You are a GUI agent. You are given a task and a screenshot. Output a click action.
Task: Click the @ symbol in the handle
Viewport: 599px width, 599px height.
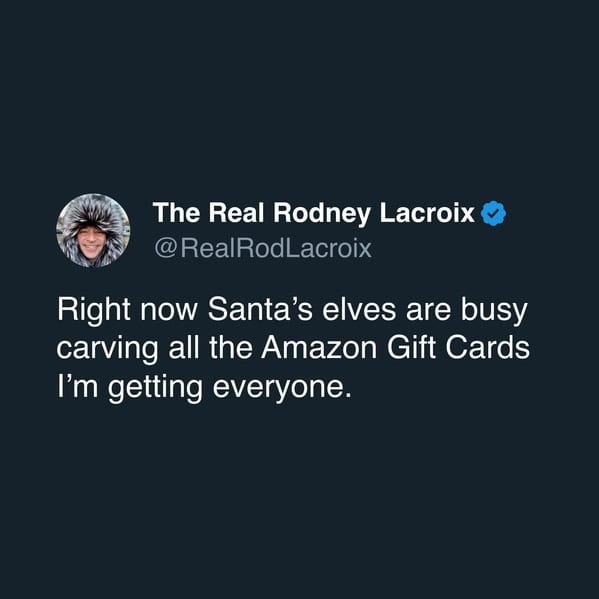pos(166,249)
